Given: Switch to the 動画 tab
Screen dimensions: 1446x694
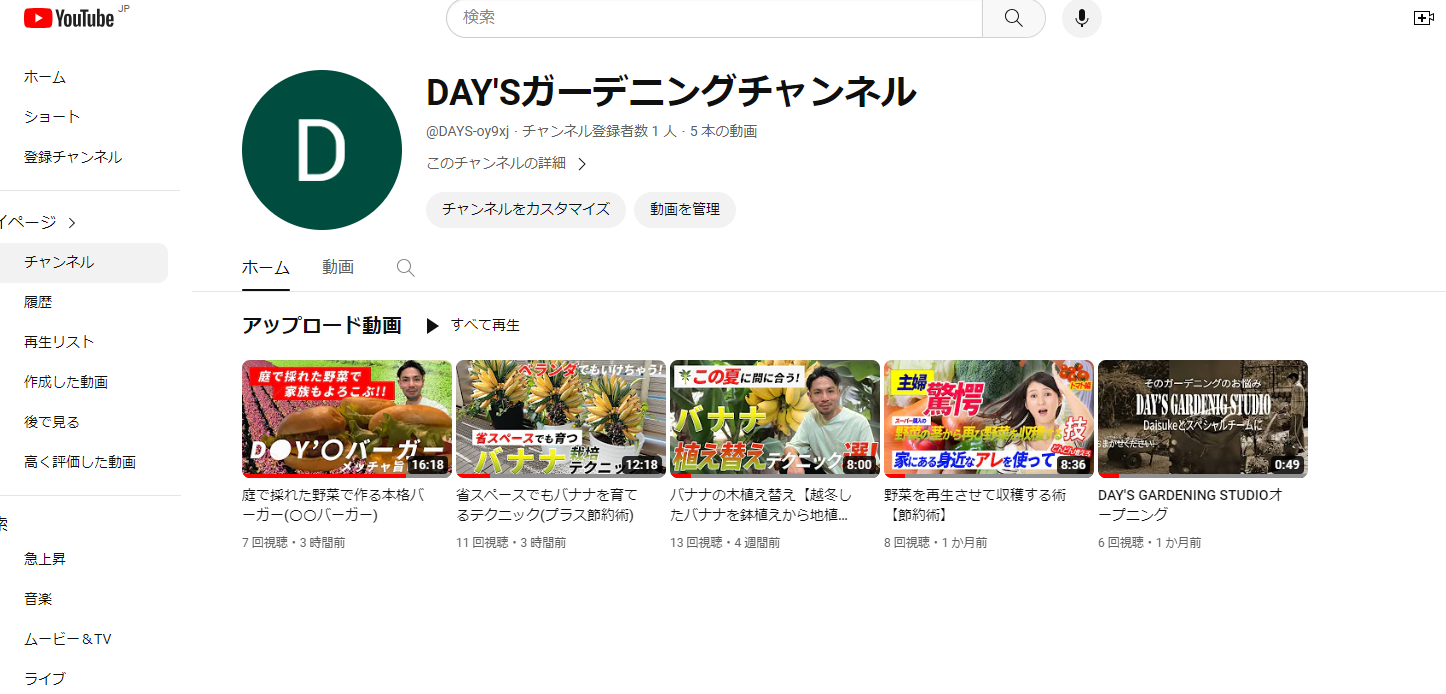Looking at the screenshot, I should click(338, 267).
